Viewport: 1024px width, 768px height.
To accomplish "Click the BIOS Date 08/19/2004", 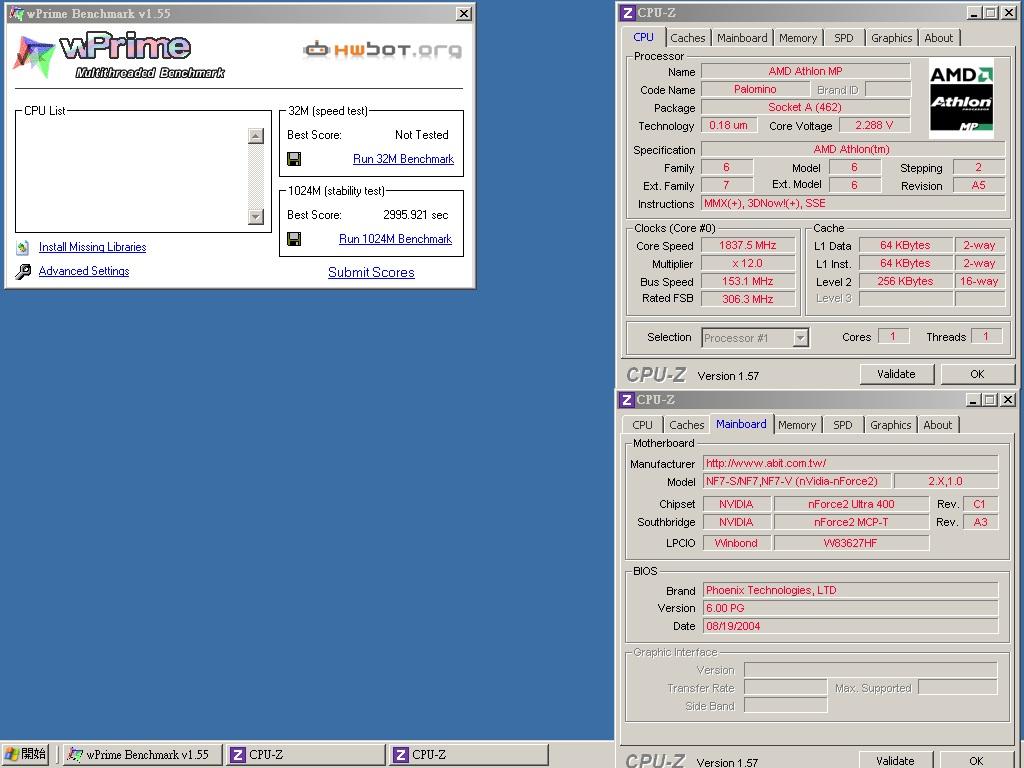I will click(850, 626).
